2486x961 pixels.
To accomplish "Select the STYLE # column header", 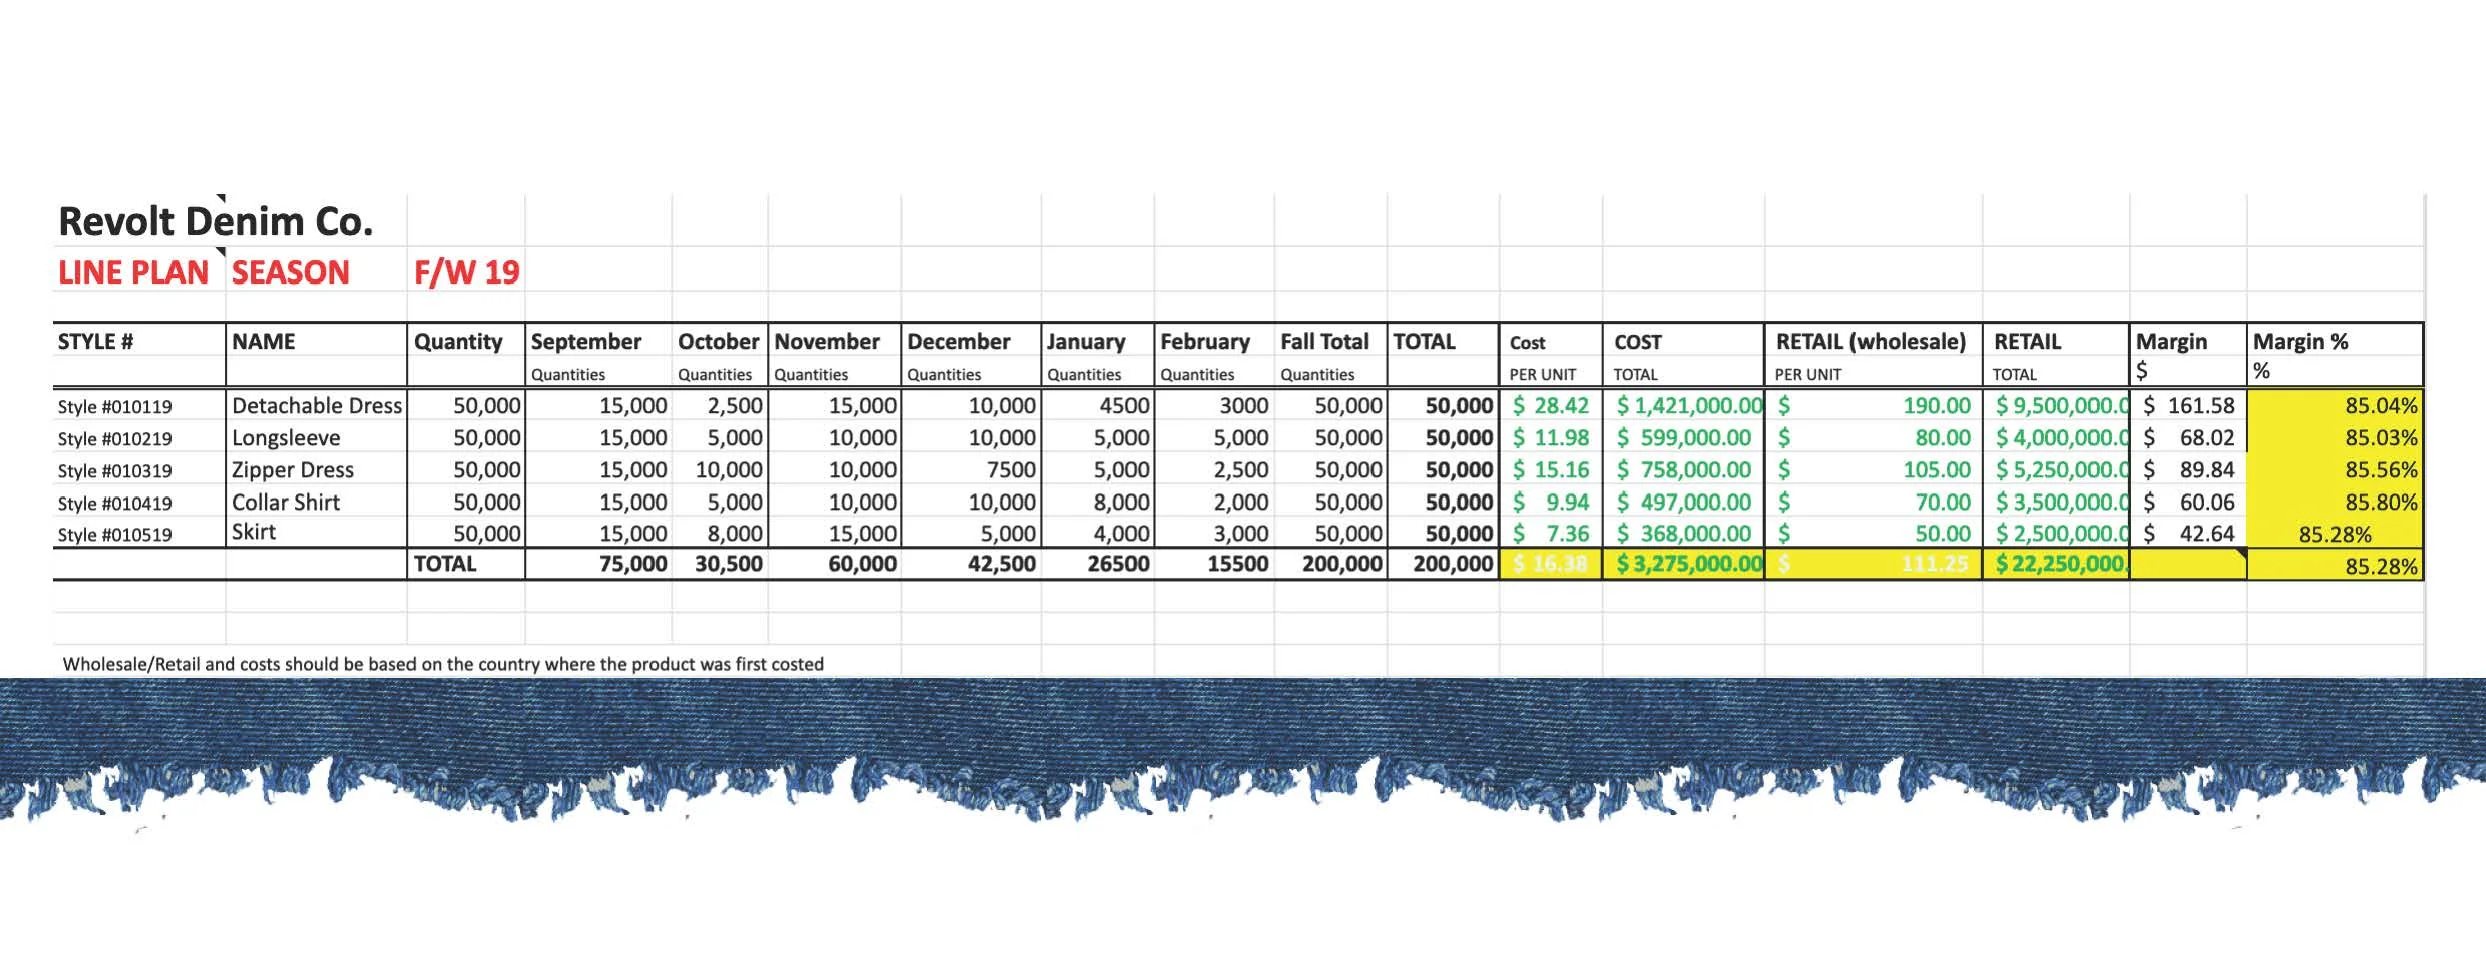I will coord(95,342).
